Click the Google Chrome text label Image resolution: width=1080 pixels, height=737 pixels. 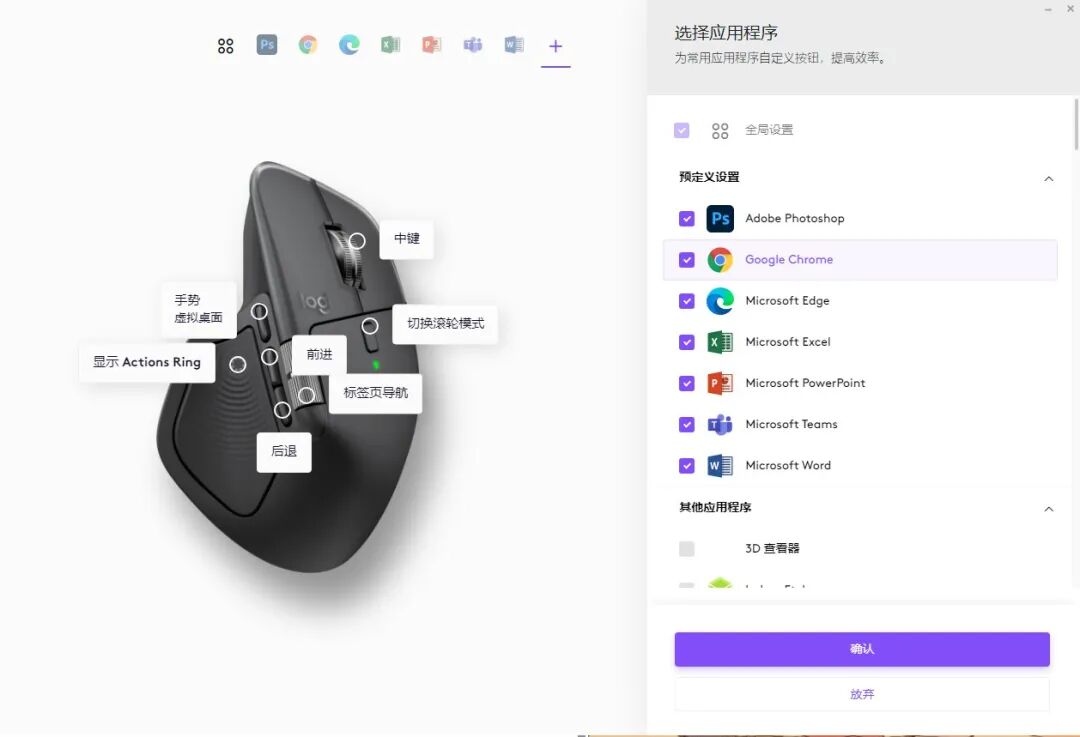(x=789, y=260)
